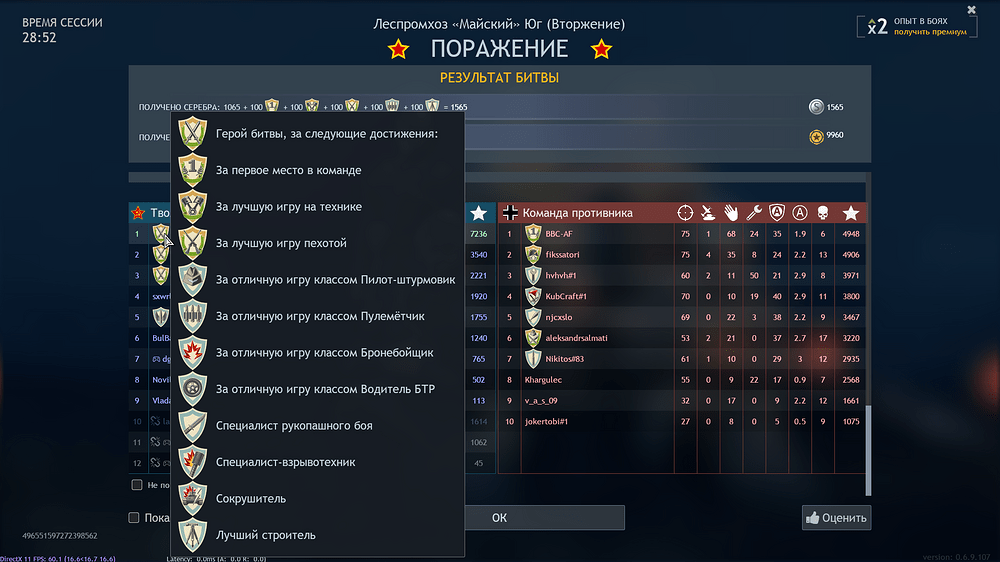Select player BBC-AF in enemy team
1000x562 pixels.
point(559,234)
